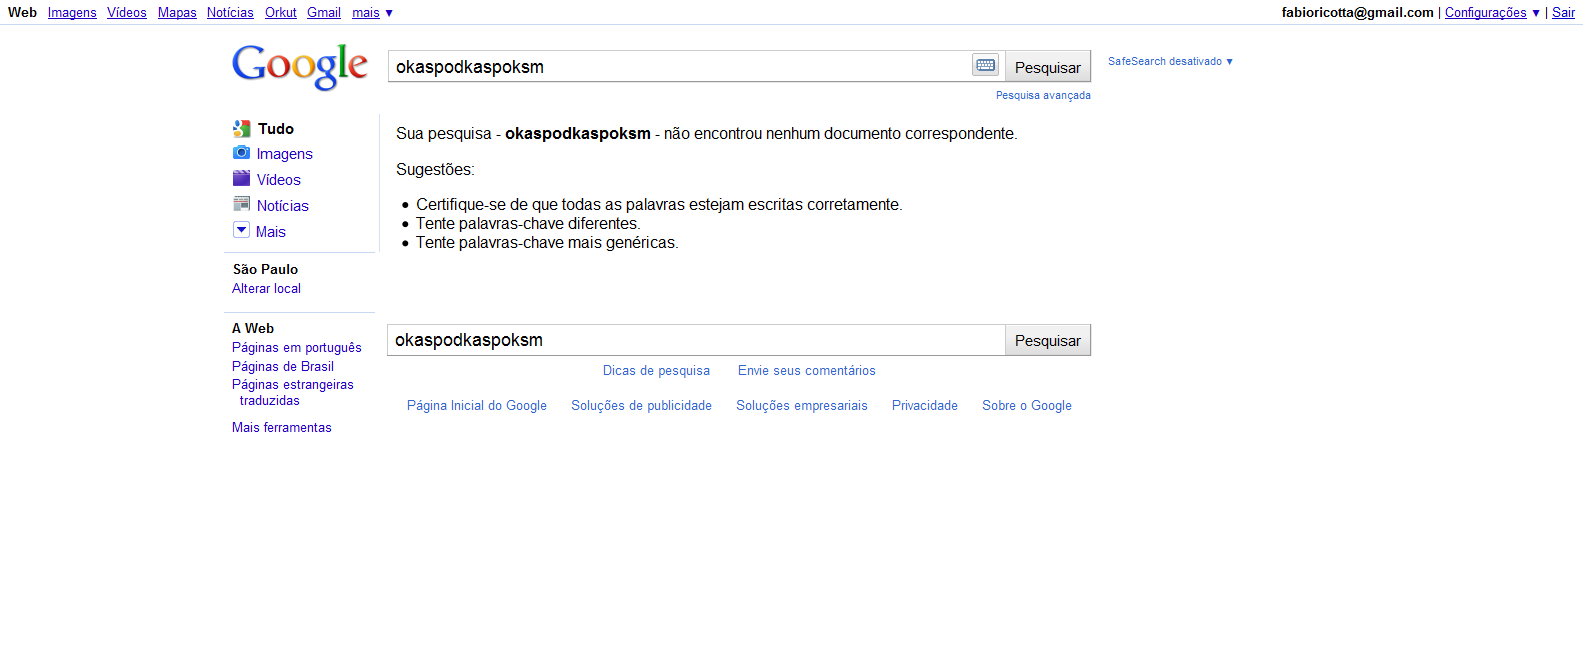
Task: Focus the top search input field
Action: 680,67
